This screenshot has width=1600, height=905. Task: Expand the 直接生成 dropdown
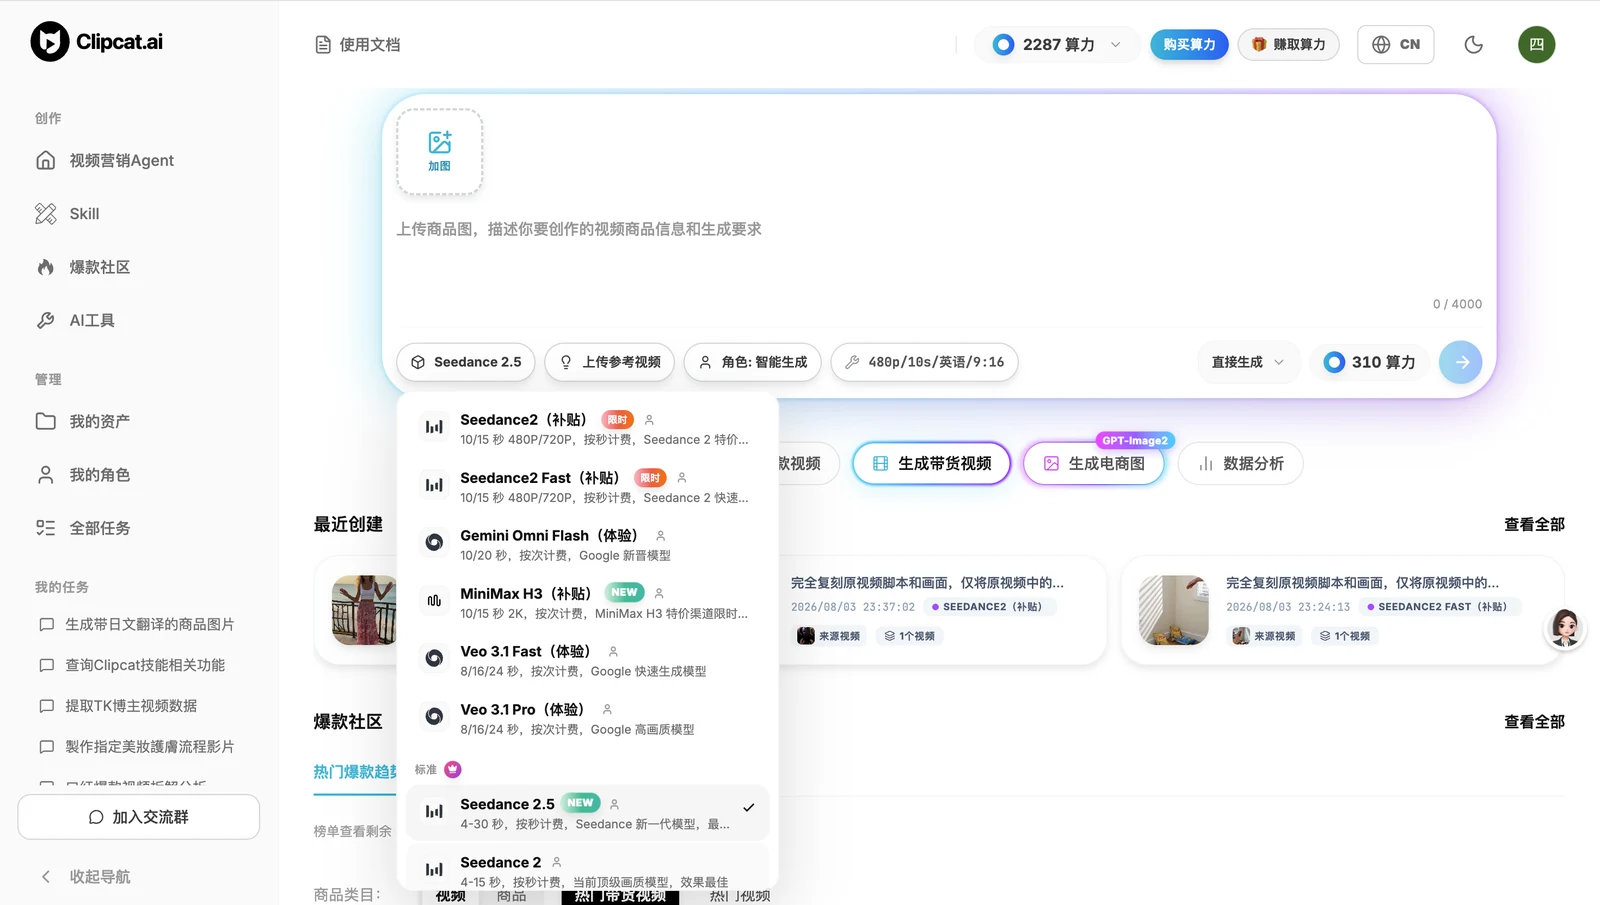(x=1248, y=362)
